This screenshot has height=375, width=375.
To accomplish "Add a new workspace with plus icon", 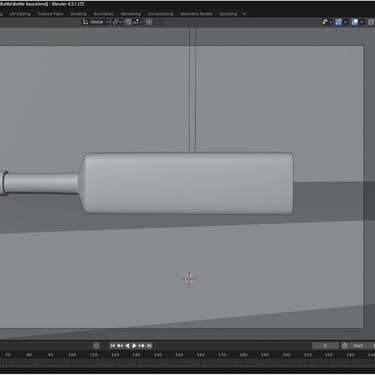I will coord(244,14).
